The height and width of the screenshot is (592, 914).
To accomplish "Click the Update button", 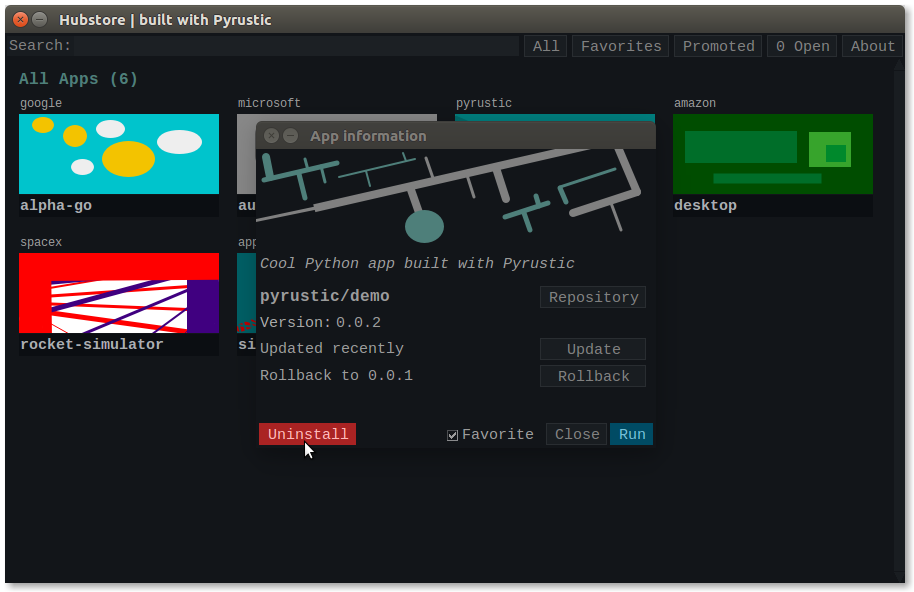I will [593, 349].
